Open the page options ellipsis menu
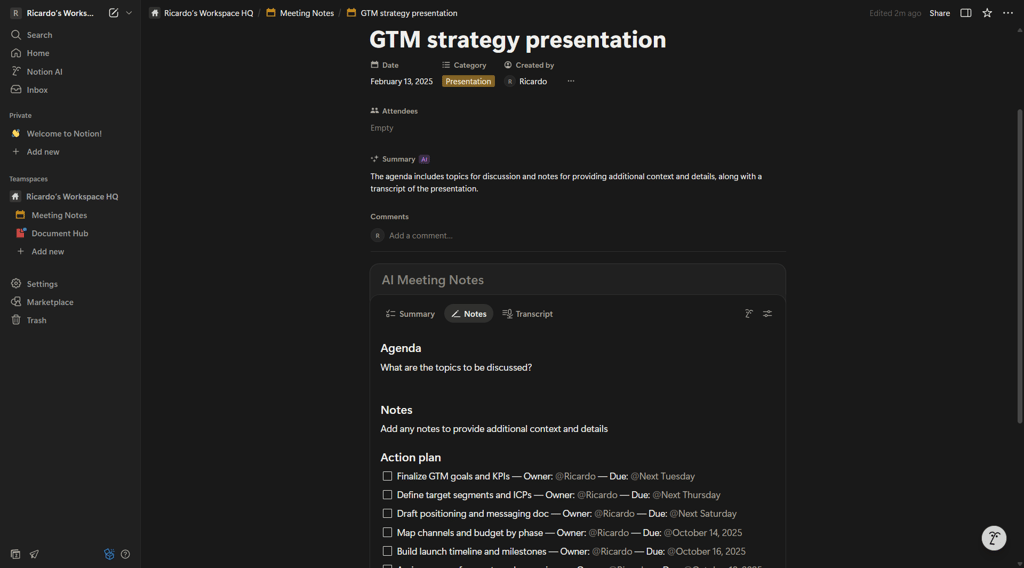 1008,13
